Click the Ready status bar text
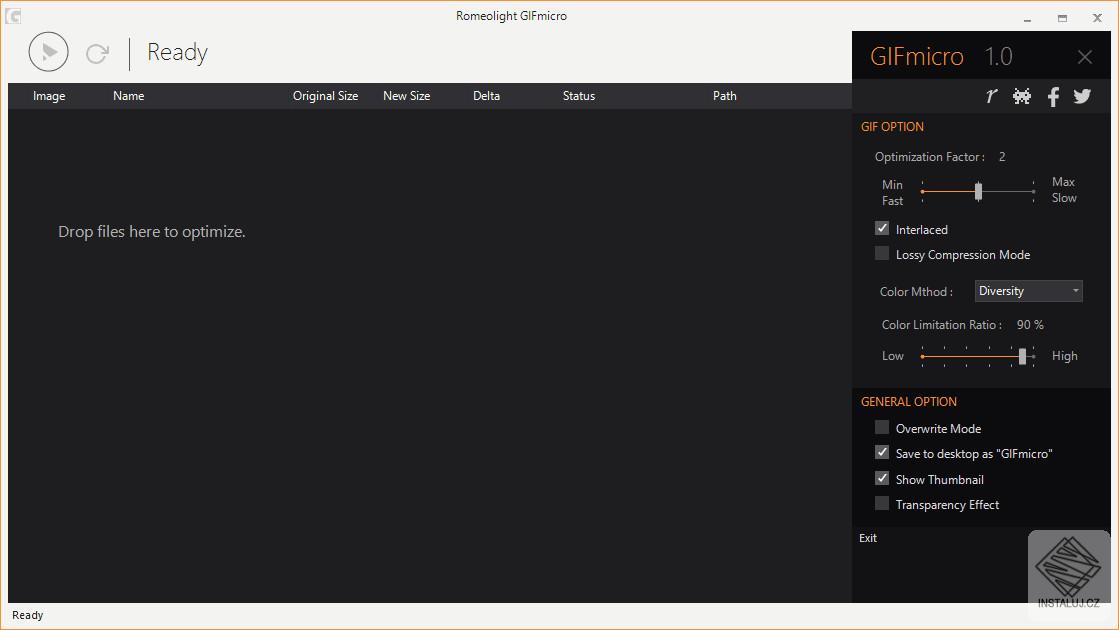The height and width of the screenshot is (630, 1119). 28,615
